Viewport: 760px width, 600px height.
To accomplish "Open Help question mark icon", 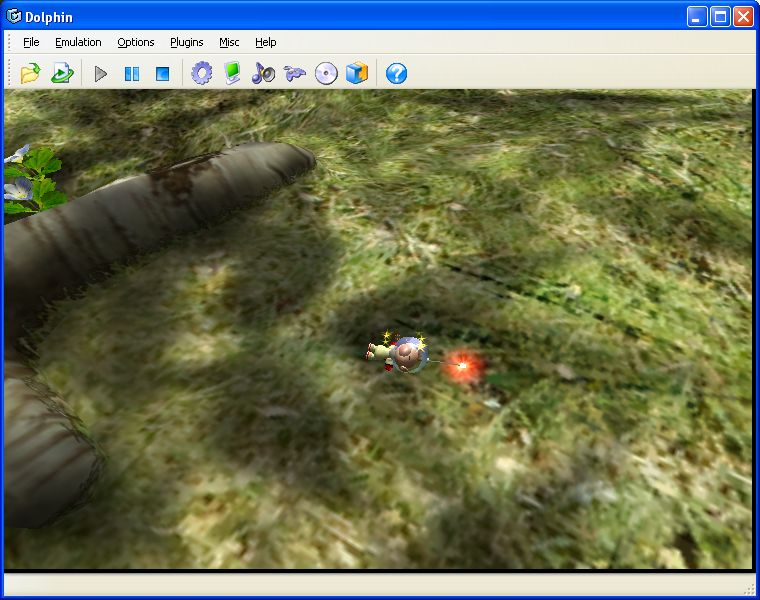I will coord(396,74).
